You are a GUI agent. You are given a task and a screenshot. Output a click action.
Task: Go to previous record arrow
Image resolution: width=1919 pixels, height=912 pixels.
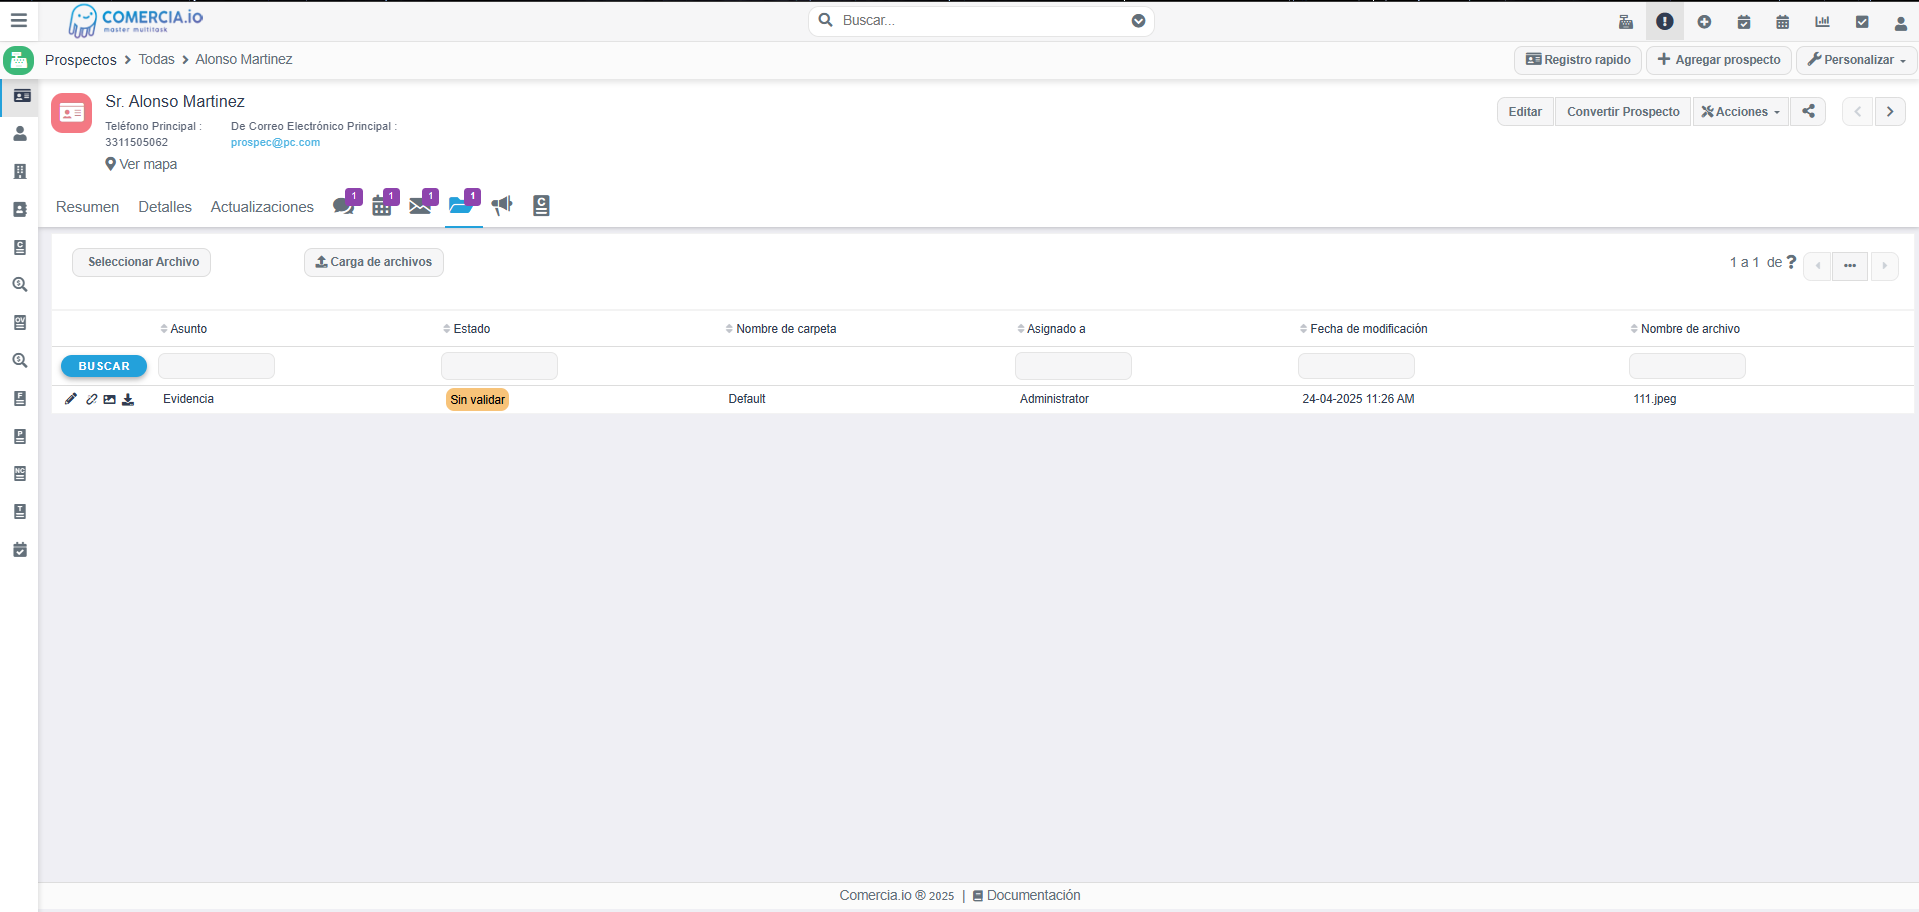point(1857,111)
